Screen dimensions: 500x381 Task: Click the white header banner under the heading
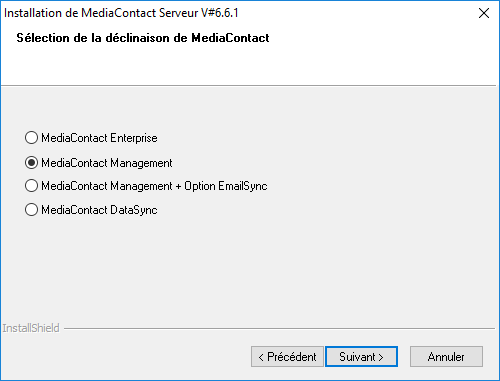coord(248,65)
